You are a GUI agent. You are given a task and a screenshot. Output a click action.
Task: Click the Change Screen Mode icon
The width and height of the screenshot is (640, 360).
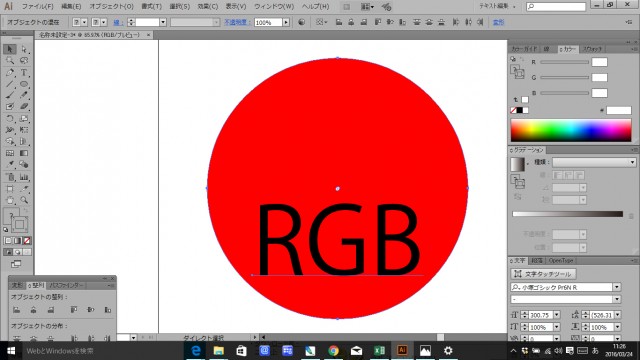click(x=16, y=264)
